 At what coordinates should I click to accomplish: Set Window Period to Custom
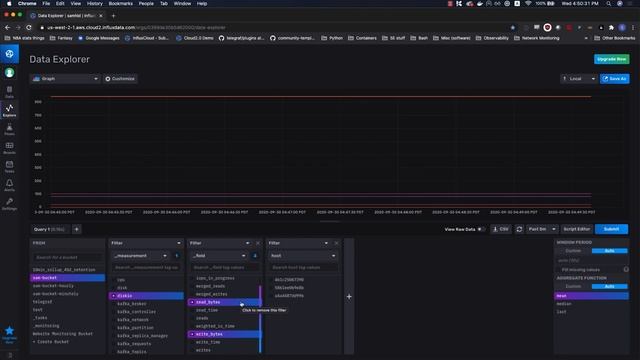[x=573, y=251]
